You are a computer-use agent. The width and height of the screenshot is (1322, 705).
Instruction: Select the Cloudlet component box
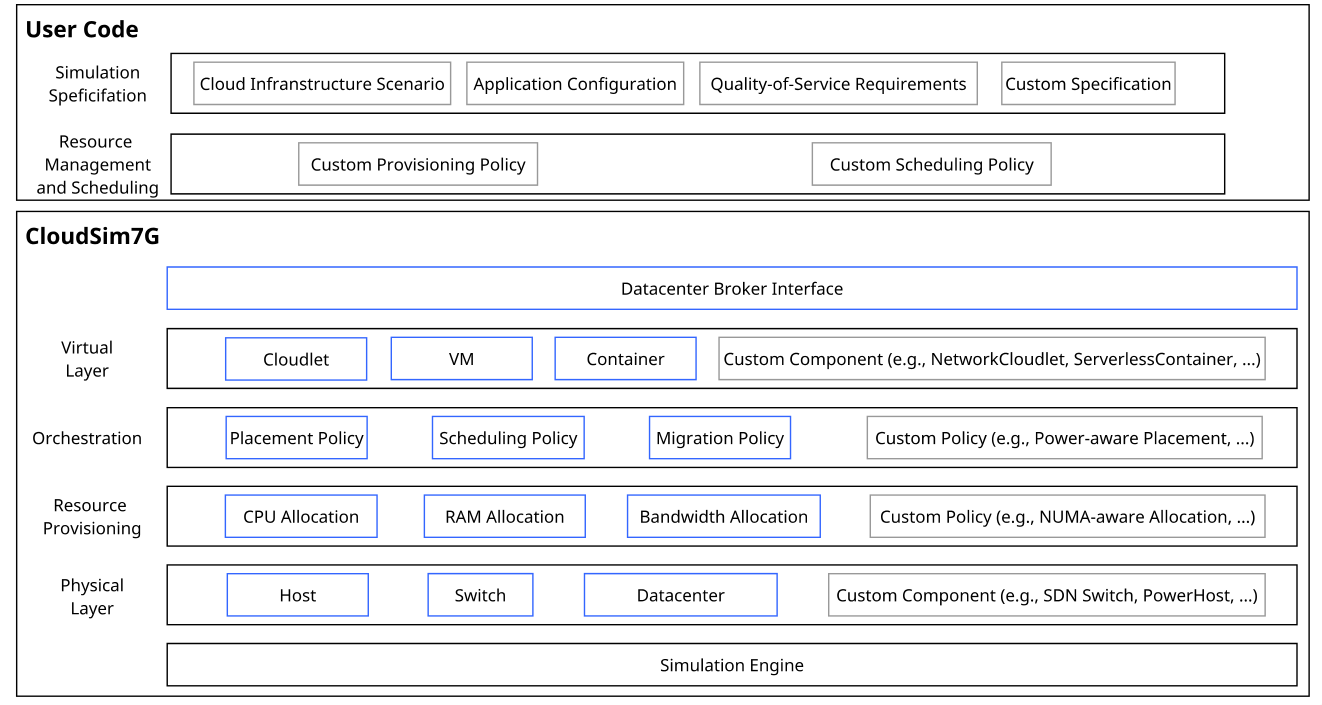click(x=296, y=359)
